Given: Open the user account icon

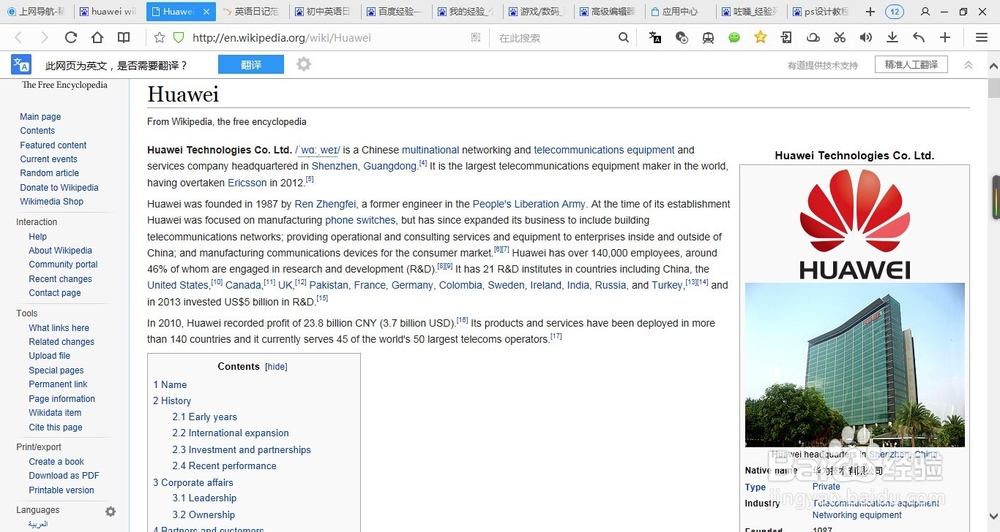Looking at the screenshot, I should coord(925,11).
